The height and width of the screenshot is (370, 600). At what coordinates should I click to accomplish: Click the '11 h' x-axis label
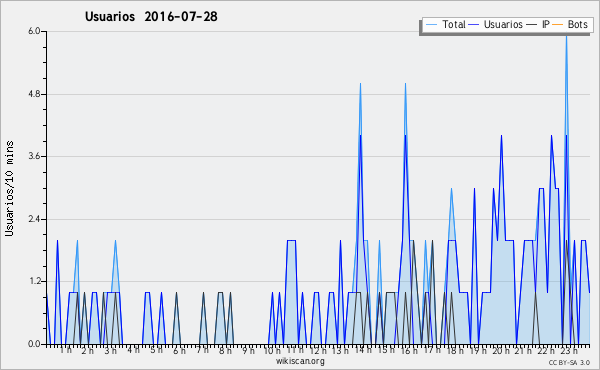tap(295, 350)
